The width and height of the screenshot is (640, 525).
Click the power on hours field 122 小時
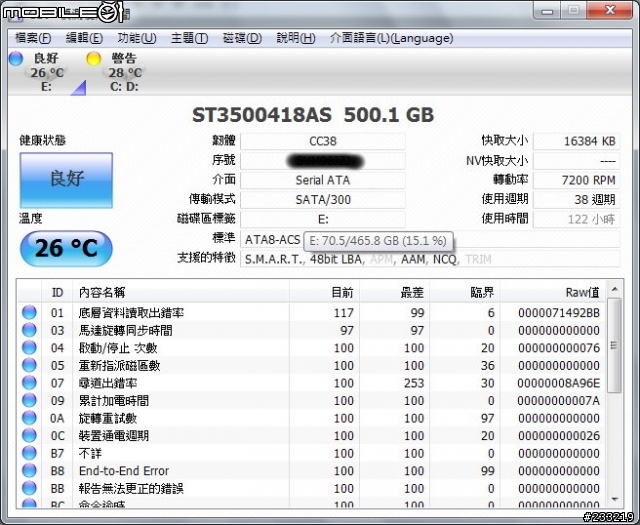coord(576,219)
